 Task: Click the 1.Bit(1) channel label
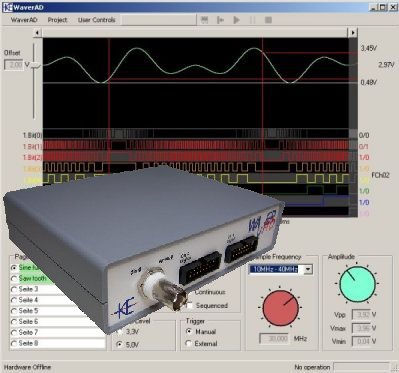(32, 147)
